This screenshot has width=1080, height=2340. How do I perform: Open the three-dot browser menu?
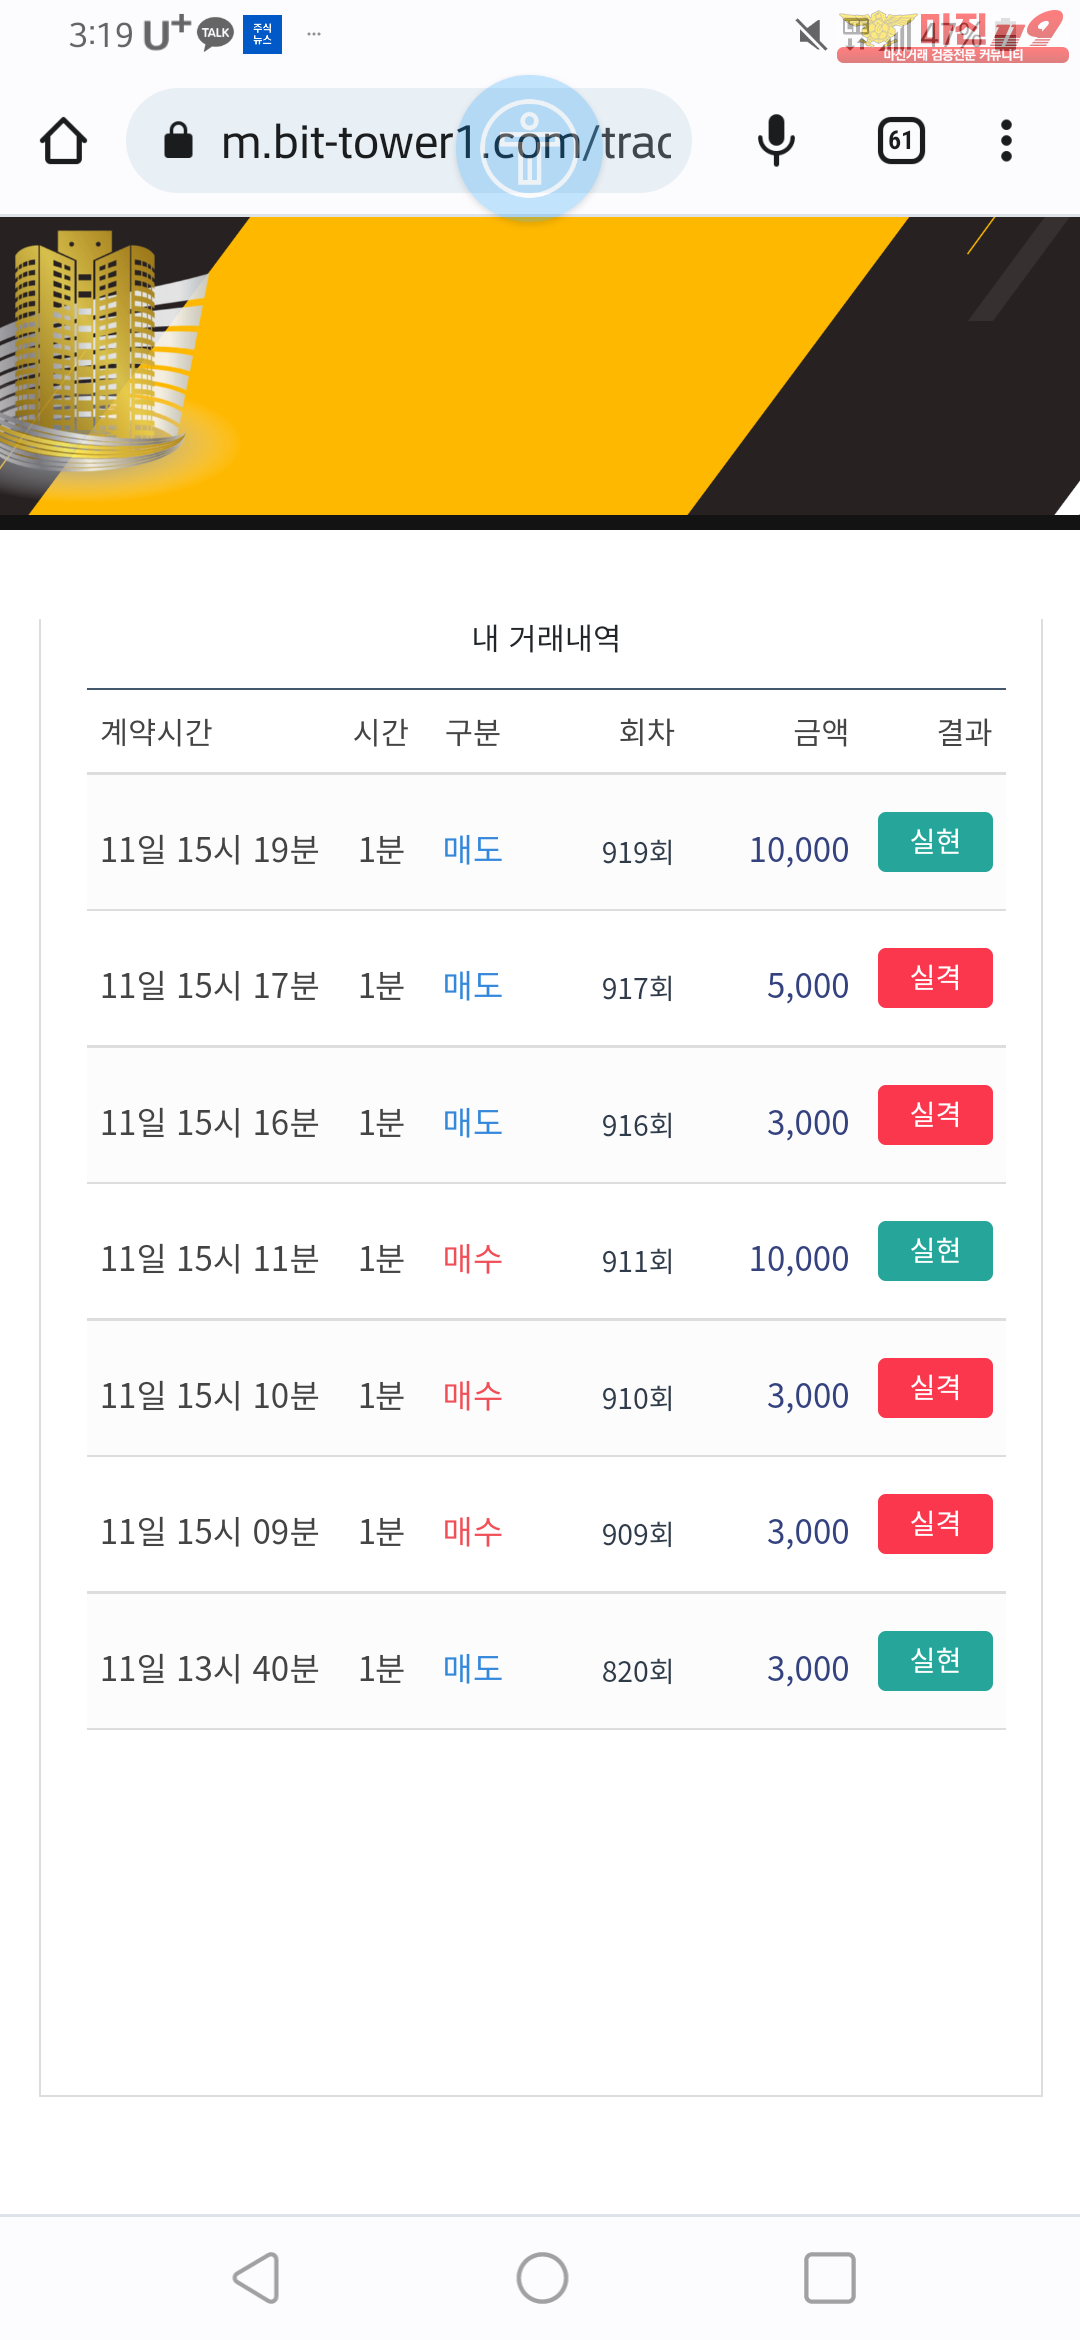[x=1006, y=141]
